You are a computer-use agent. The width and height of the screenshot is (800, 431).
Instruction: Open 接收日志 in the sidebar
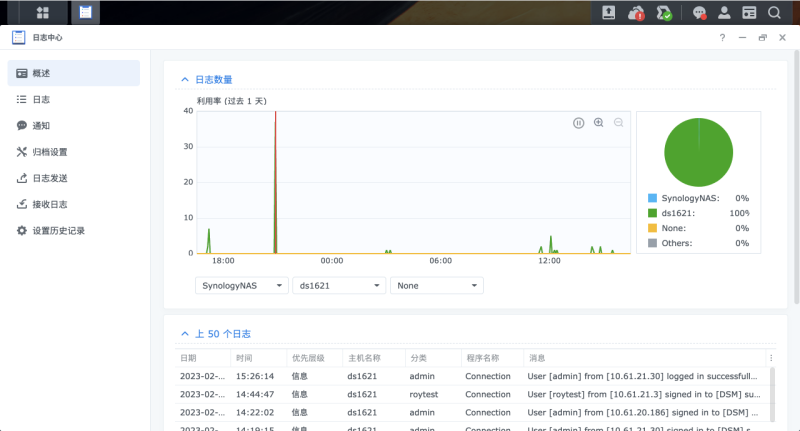(x=73, y=205)
